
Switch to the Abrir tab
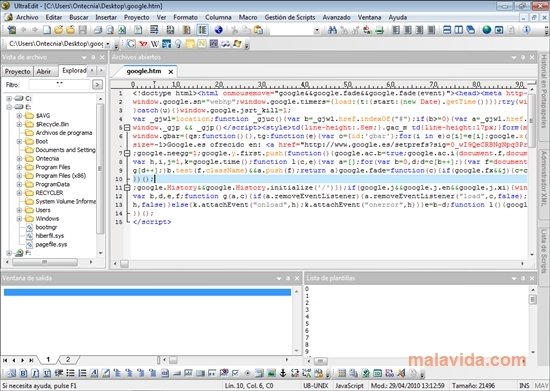(44, 71)
